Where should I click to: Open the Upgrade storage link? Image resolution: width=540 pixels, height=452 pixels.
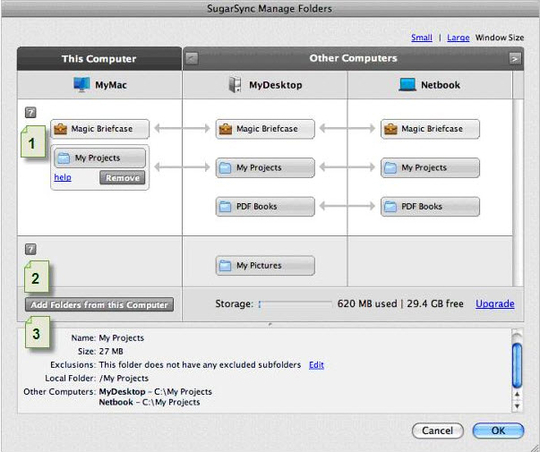tap(495, 304)
